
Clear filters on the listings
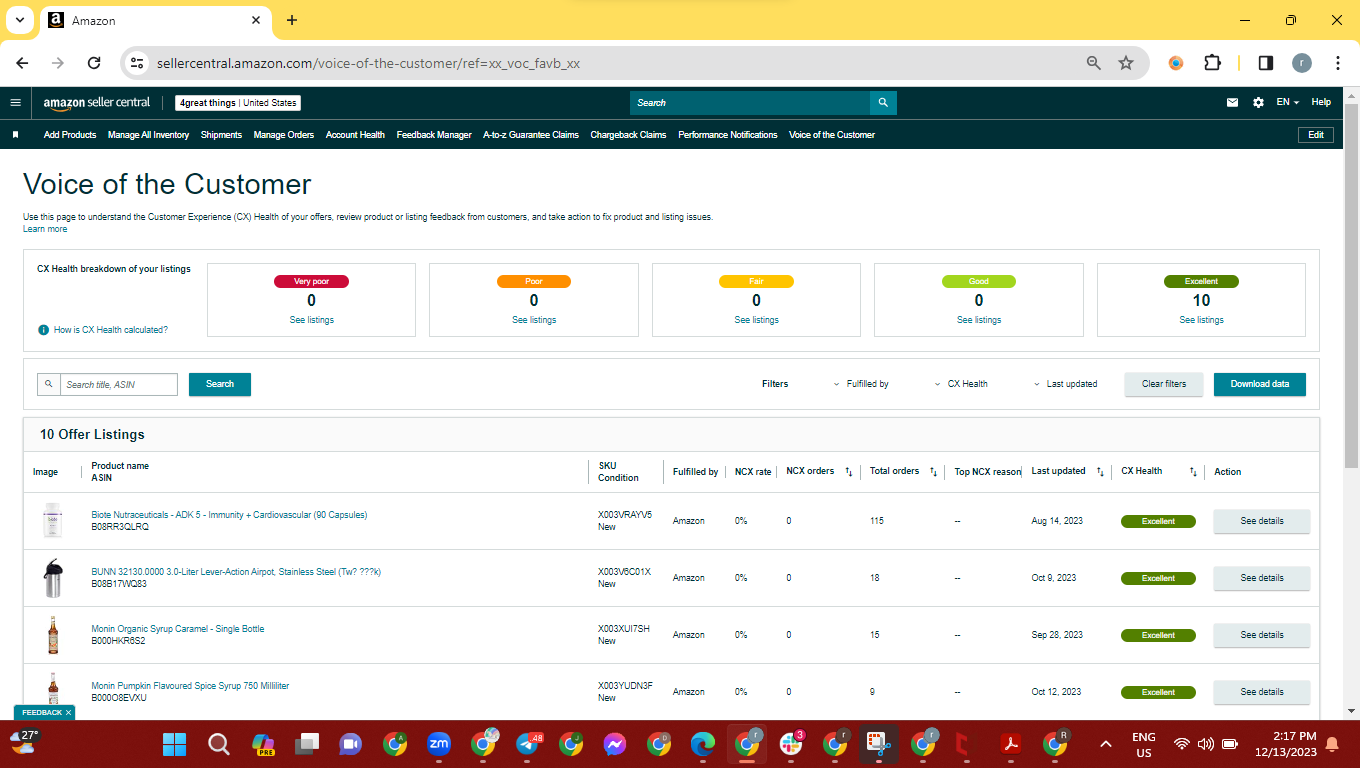pos(1164,384)
